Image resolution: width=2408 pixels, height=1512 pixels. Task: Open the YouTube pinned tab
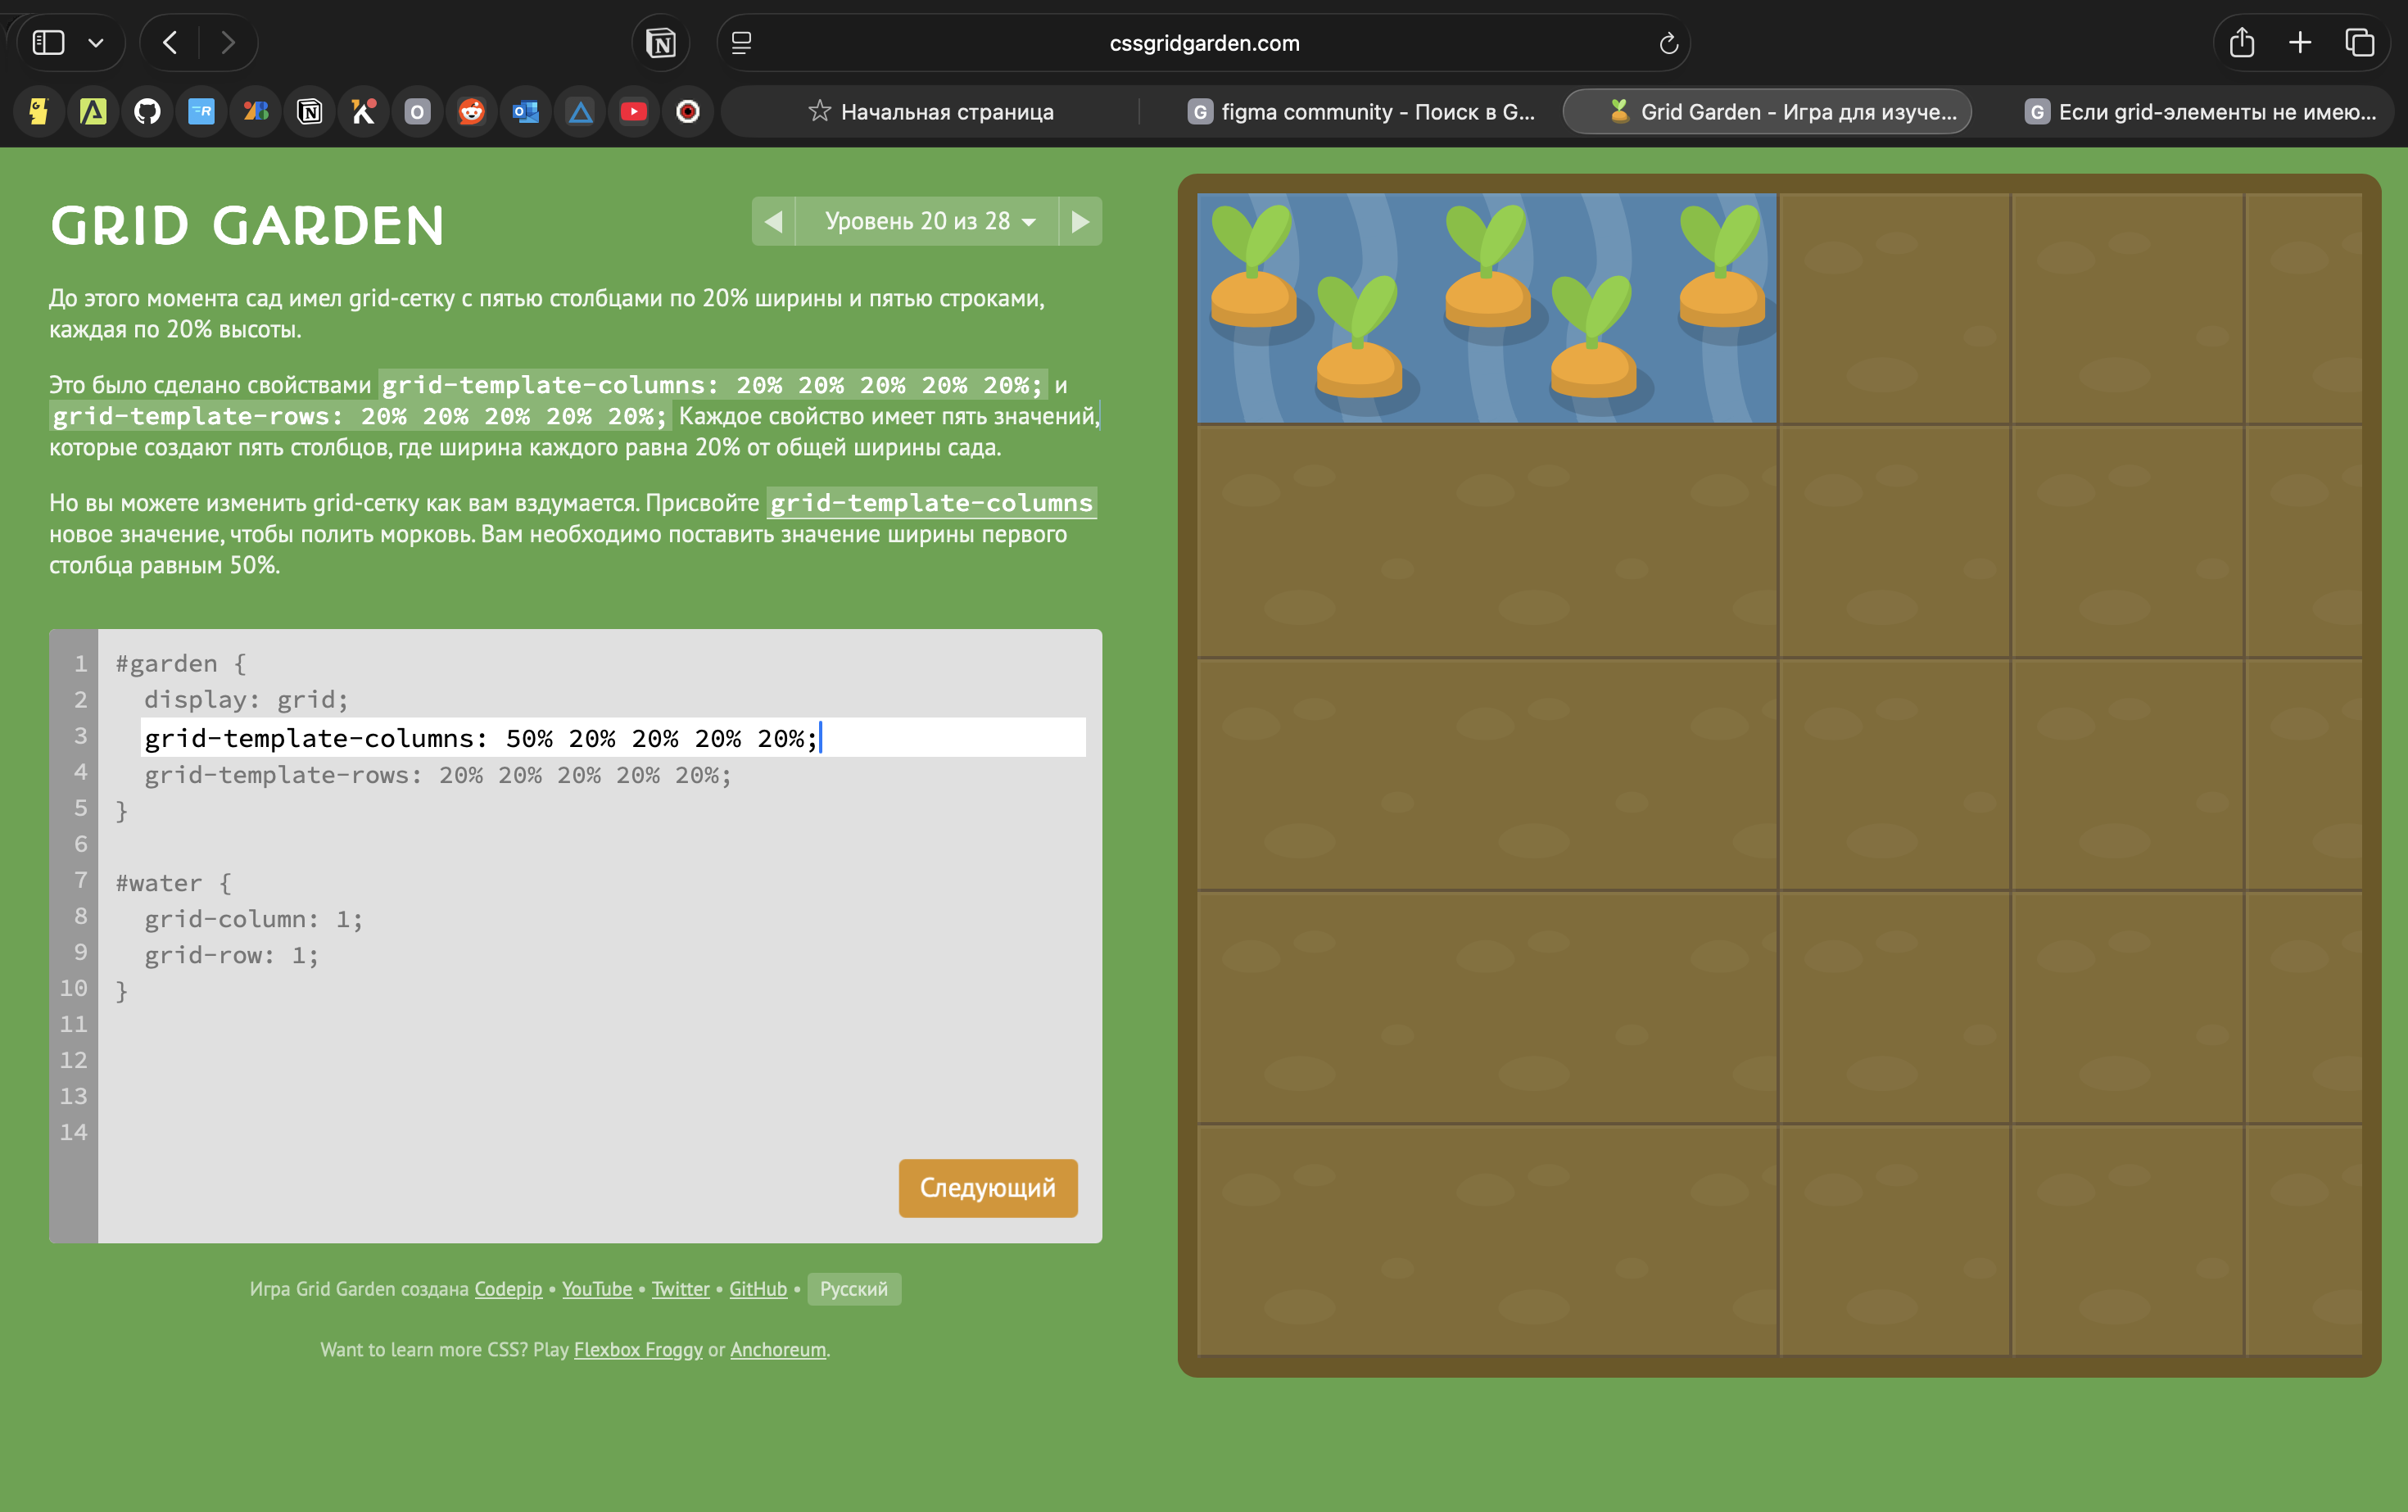pos(633,111)
